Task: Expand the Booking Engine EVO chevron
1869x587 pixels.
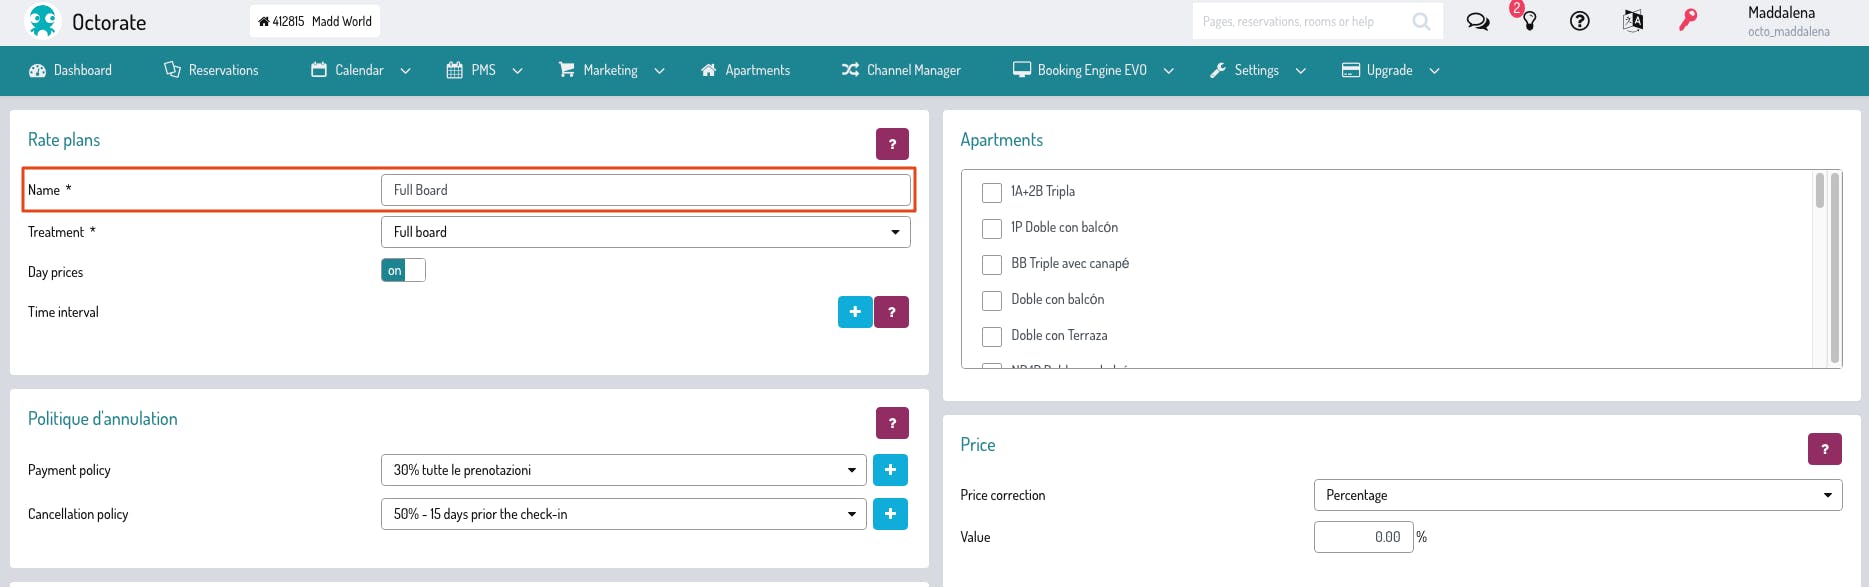Action: [1168, 71]
